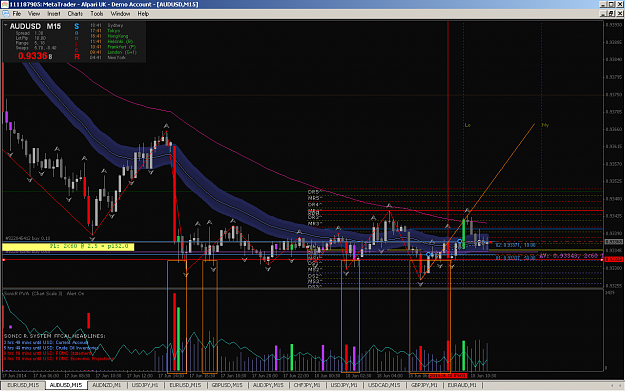Click the AUDUSD M15 symbol heading
The image size is (625, 391).
coord(35,26)
